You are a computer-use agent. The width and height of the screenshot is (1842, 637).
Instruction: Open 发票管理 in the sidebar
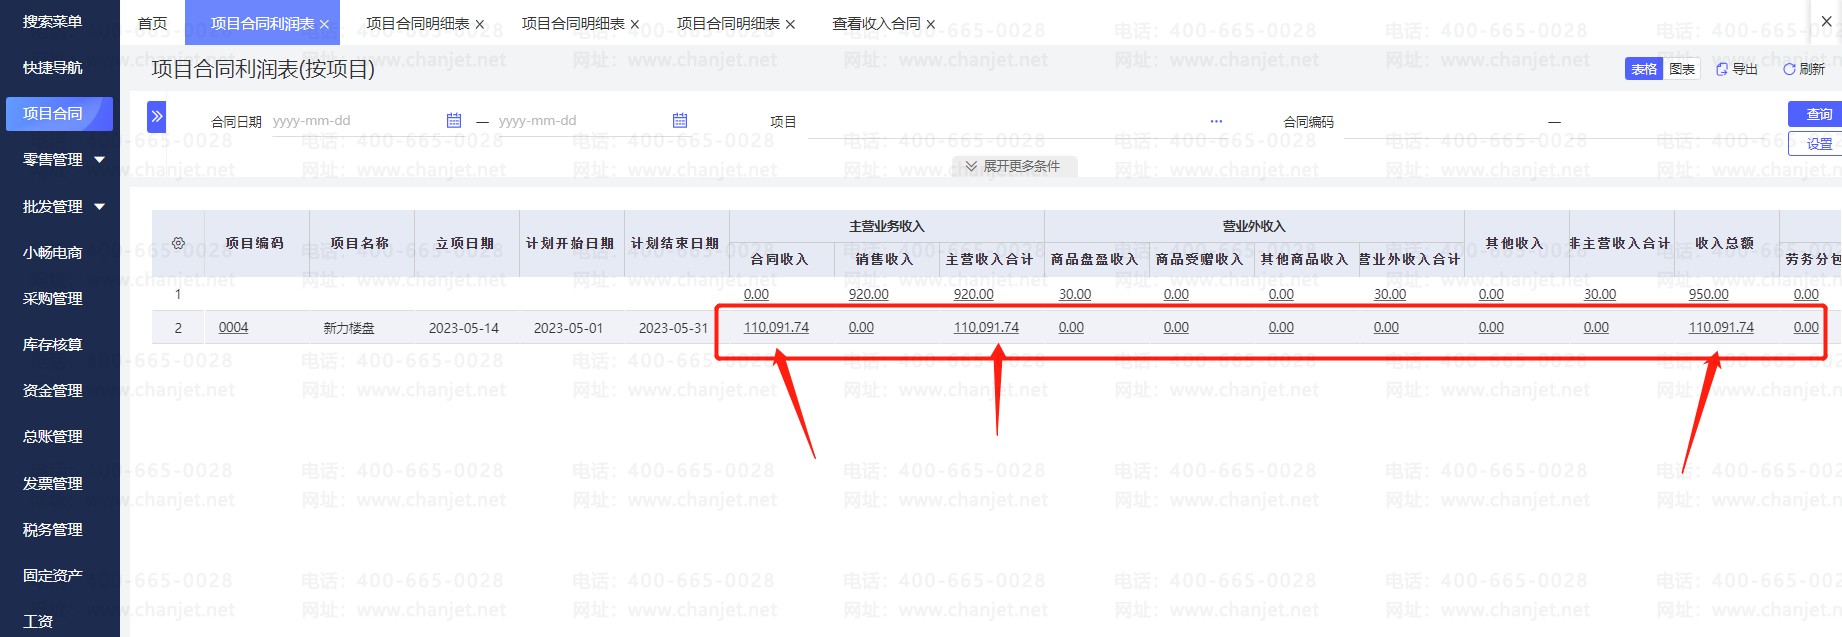click(x=53, y=483)
